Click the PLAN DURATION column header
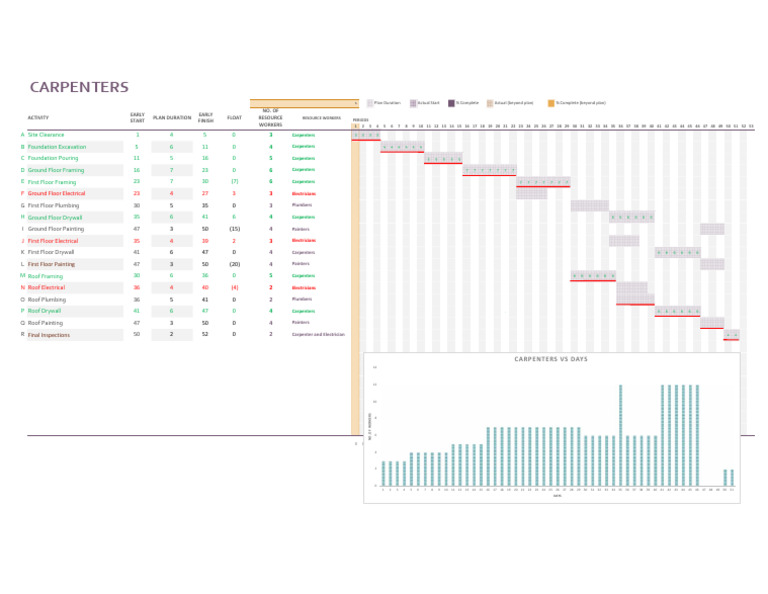 172,118
